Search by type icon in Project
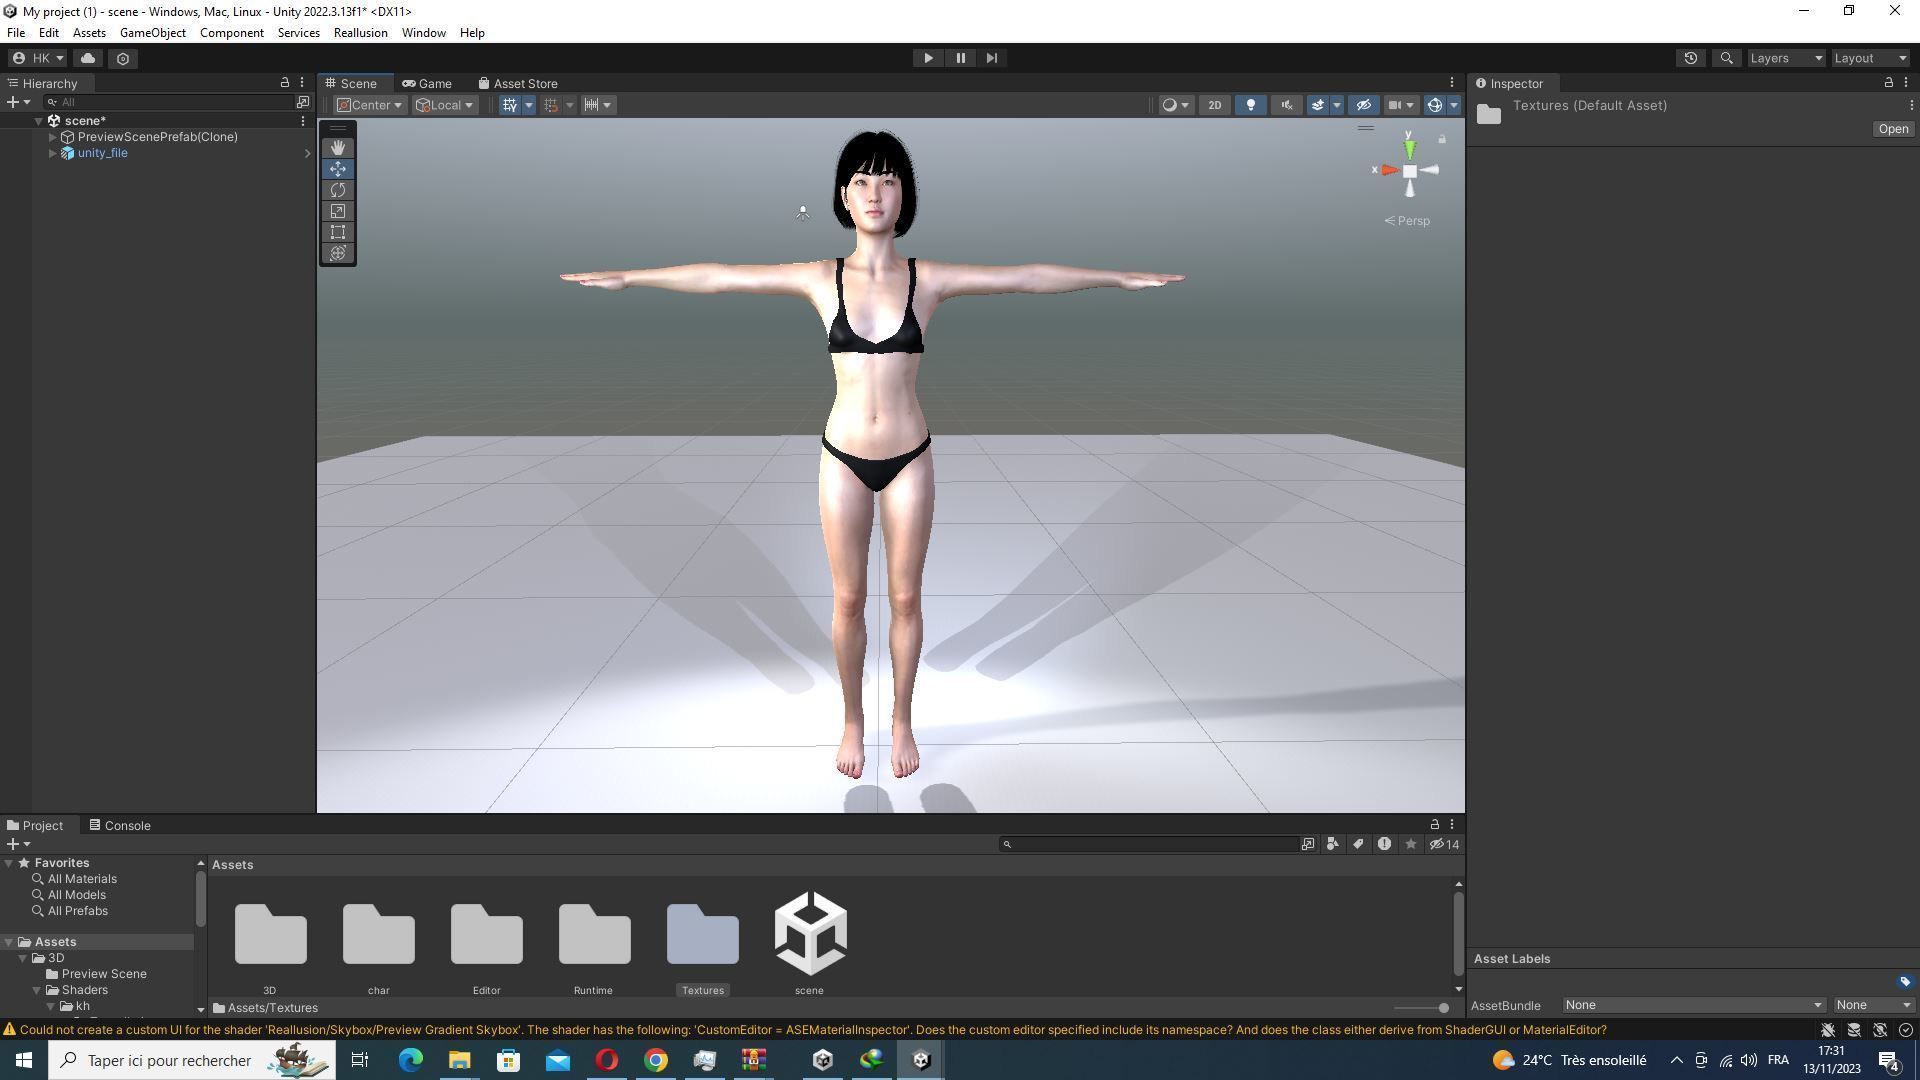The image size is (1920, 1080). [1332, 844]
